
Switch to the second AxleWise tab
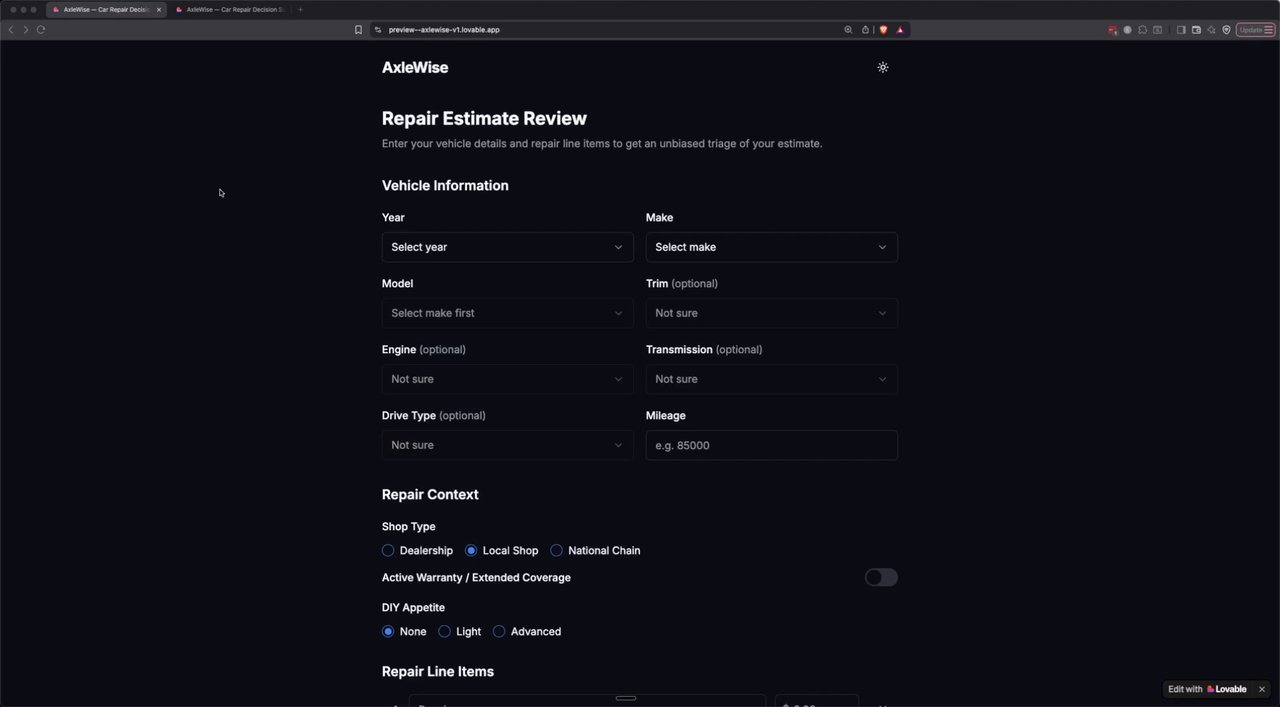(229, 10)
